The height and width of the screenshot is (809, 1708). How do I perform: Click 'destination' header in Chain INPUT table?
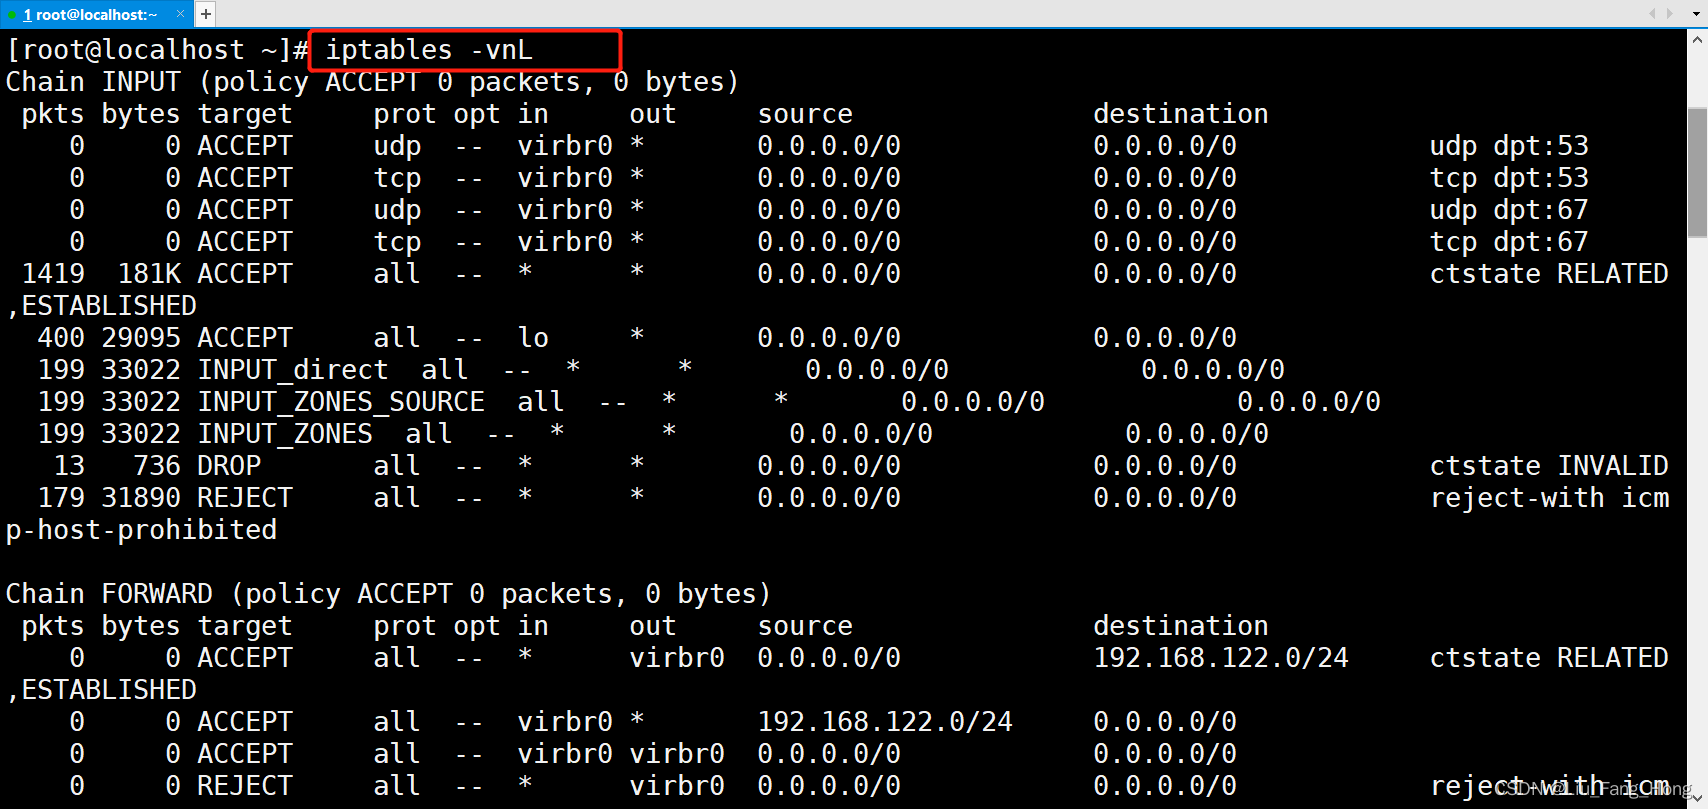click(x=1181, y=114)
